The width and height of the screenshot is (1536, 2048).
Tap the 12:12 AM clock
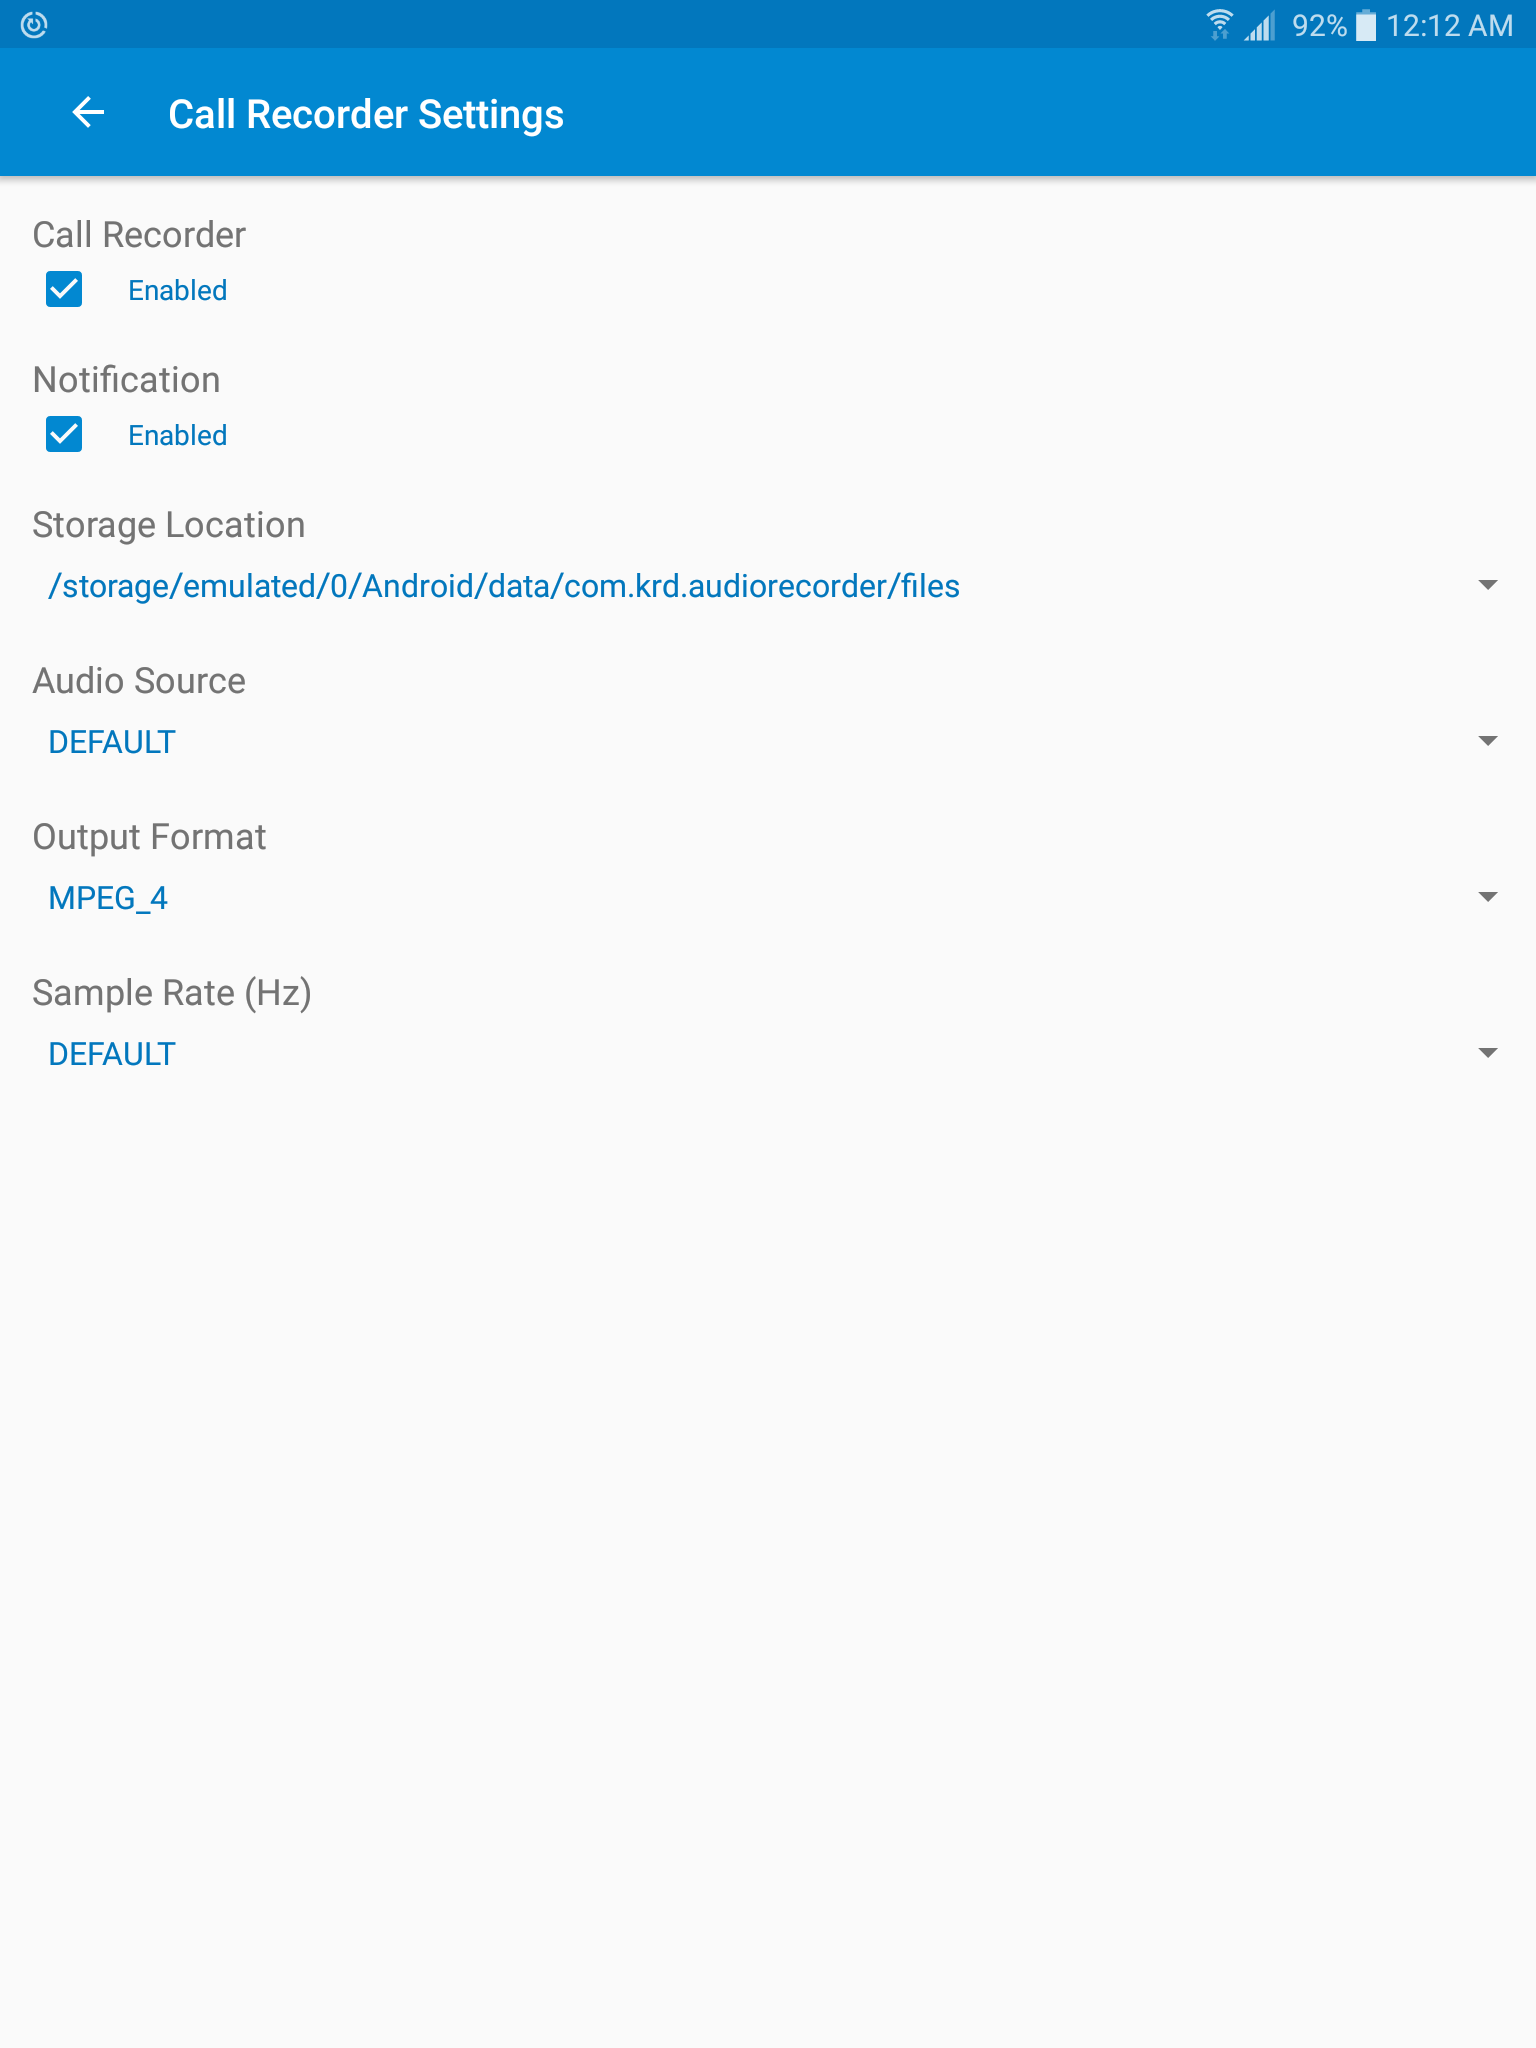tap(1449, 25)
